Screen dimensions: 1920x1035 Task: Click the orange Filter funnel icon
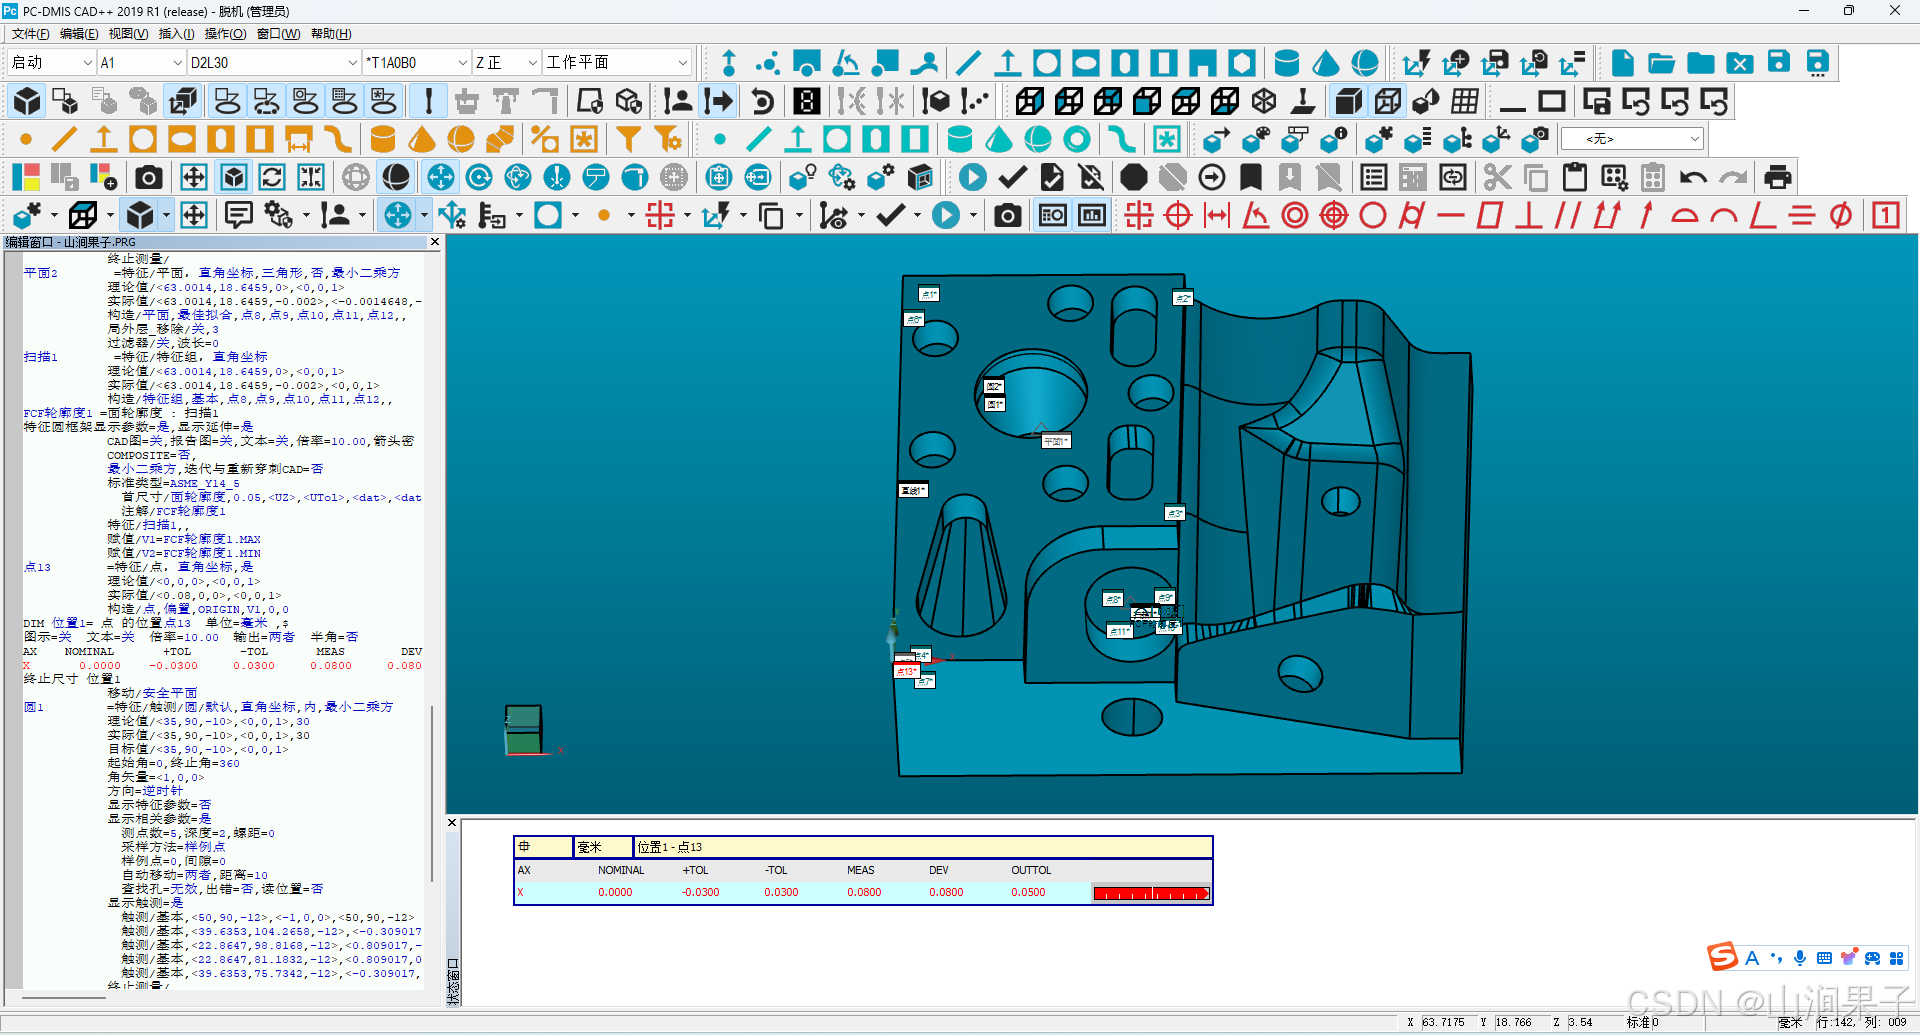coord(628,139)
